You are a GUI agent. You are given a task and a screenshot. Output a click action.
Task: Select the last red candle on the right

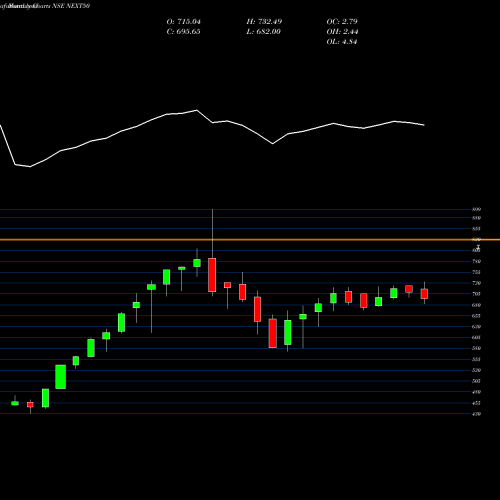424,294
